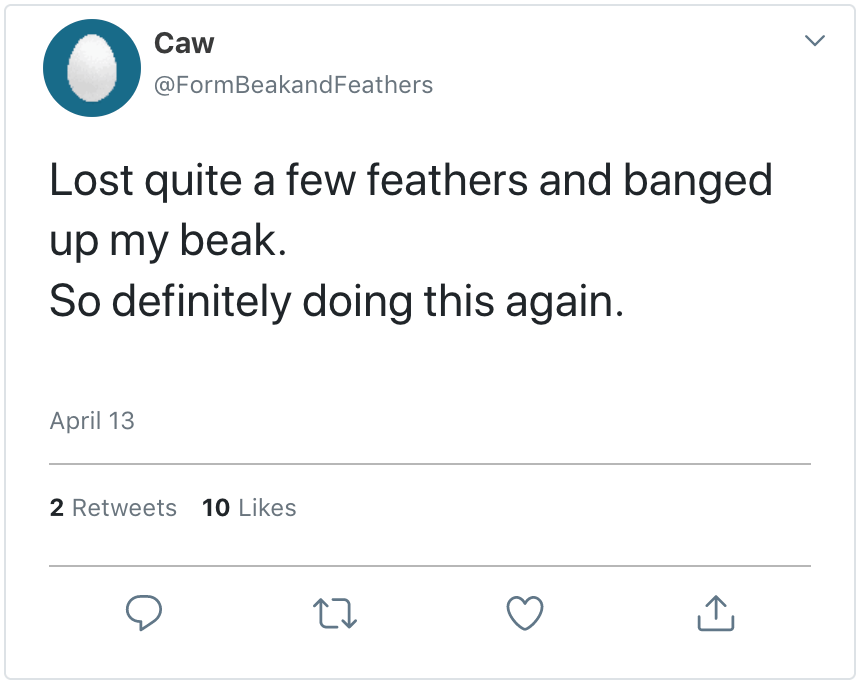Expand the tweet options chevron
866x688 pixels.
click(815, 41)
